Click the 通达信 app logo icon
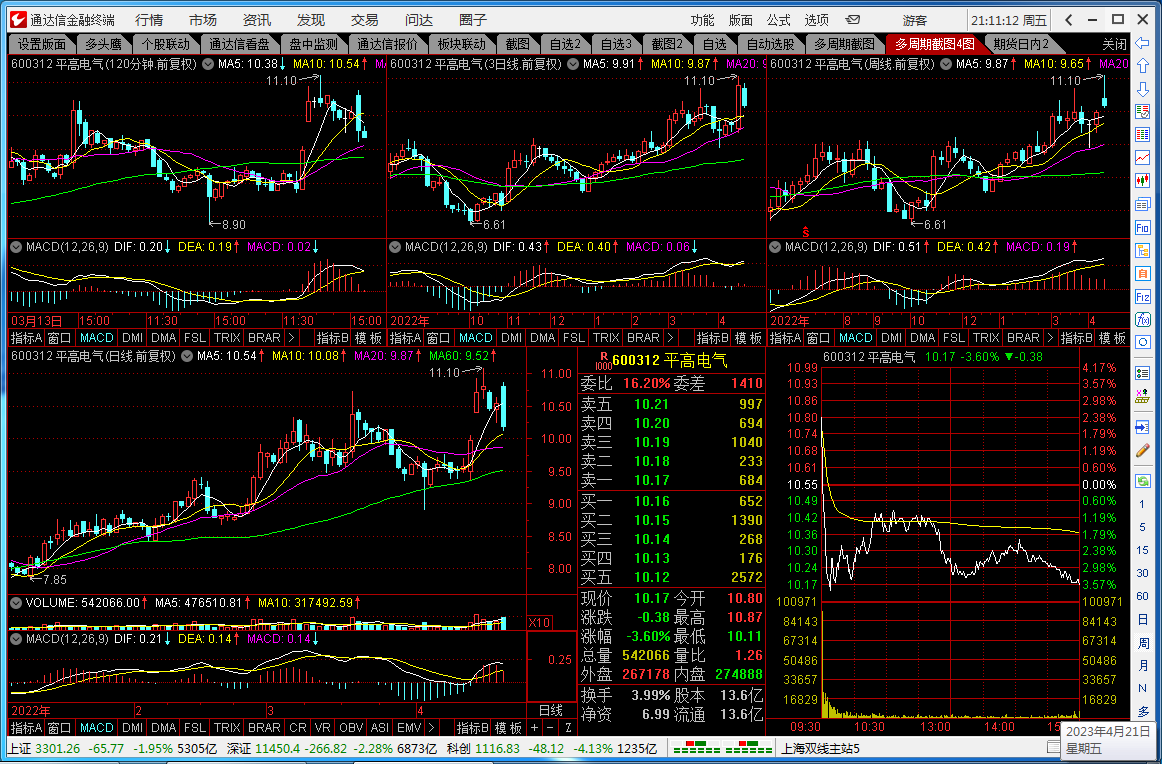The width and height of the screenshot is (1162, 764). (x=18, y=19)
